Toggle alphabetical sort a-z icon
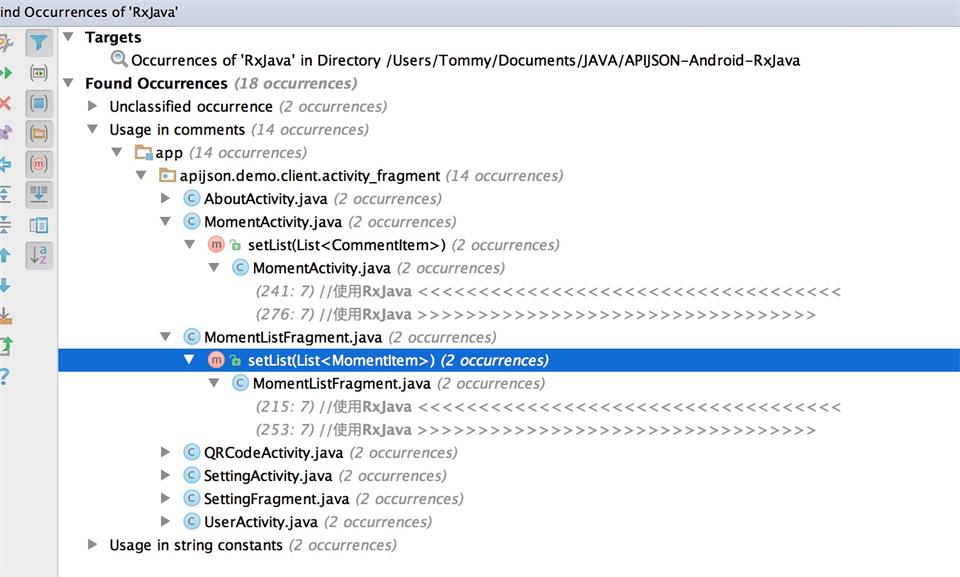Image resolution: width=960 pixels, height=577 pixels. pyautogui.click(x=39, y=255)
